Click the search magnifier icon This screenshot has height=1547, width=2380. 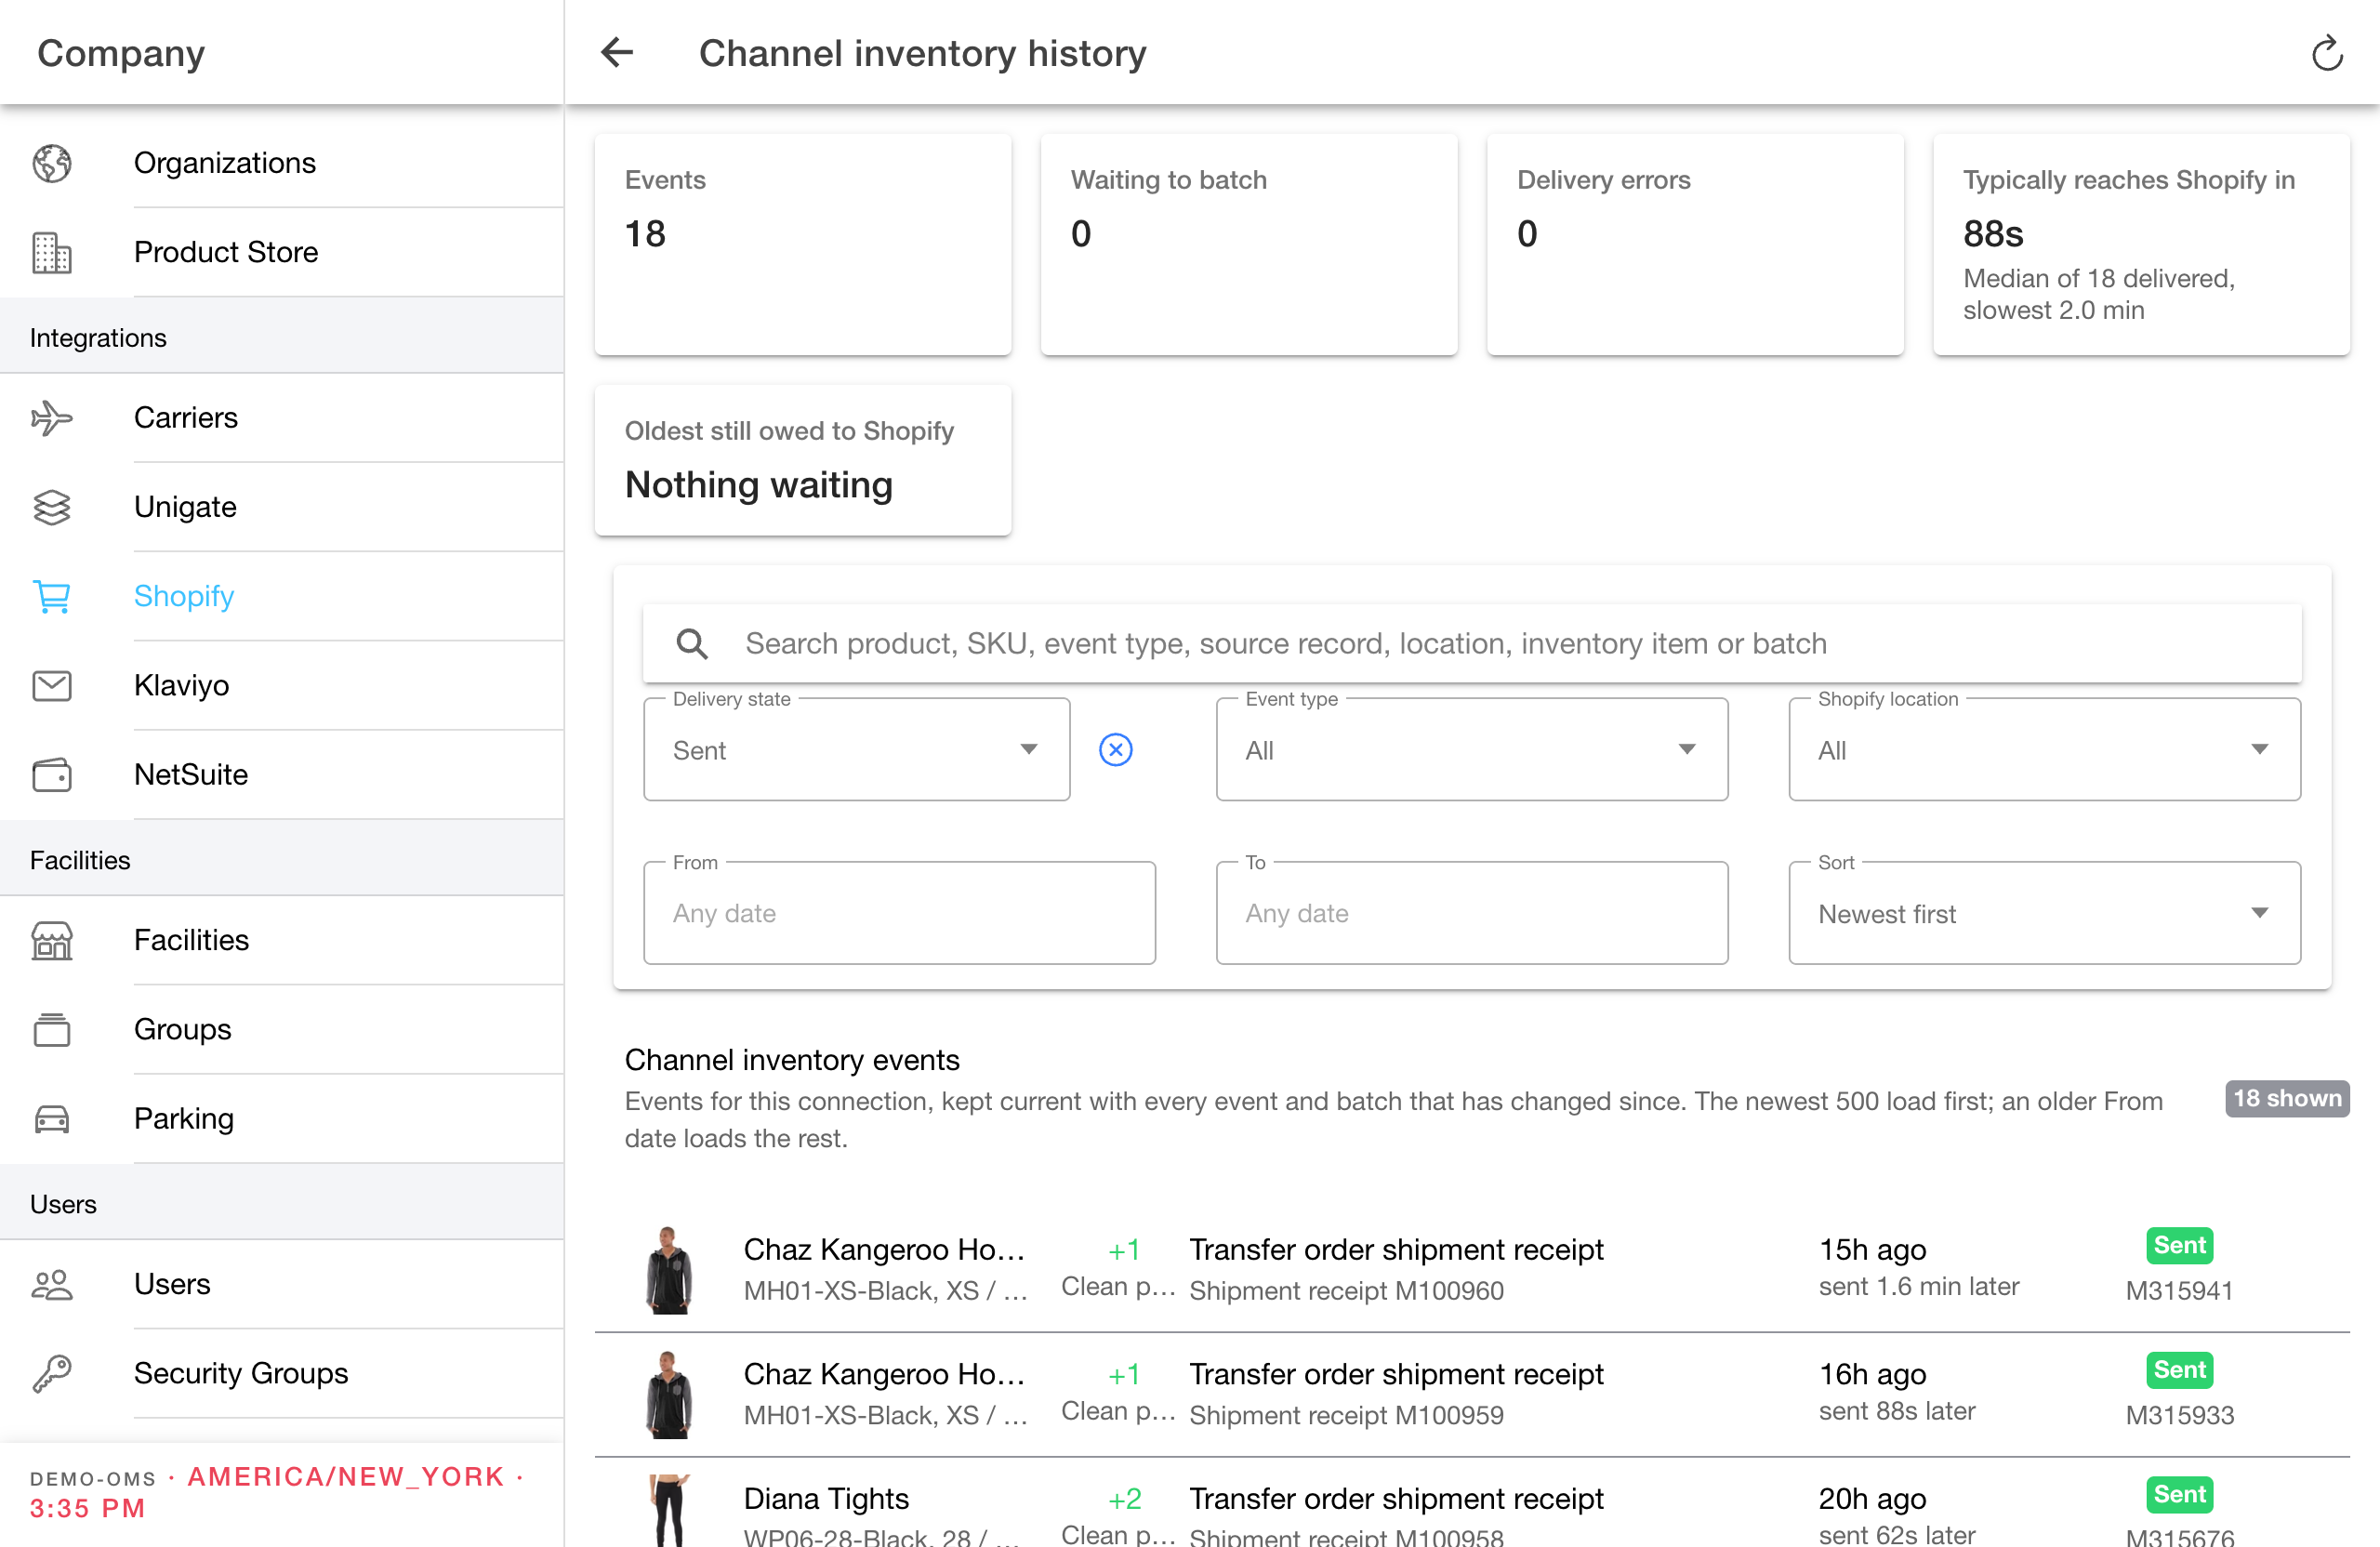click(691, 643)
